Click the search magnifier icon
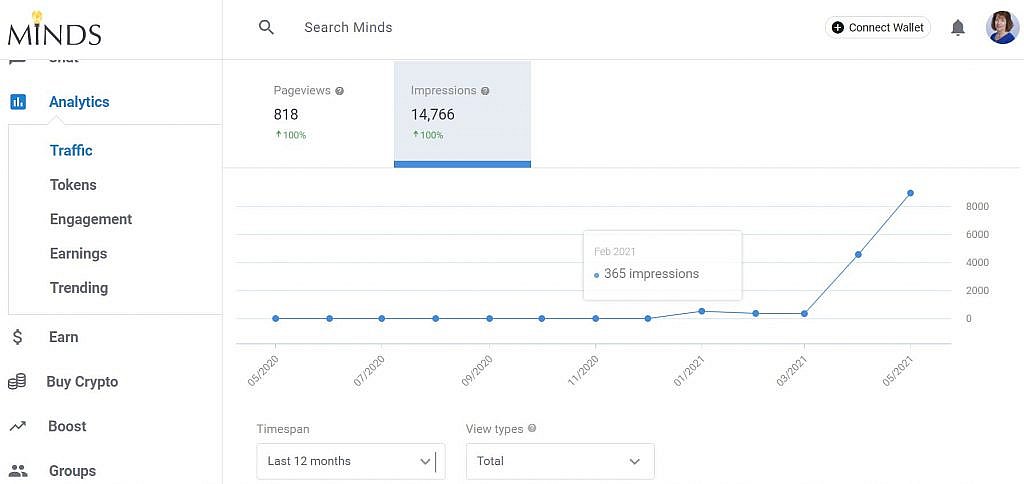 (266, 27)
